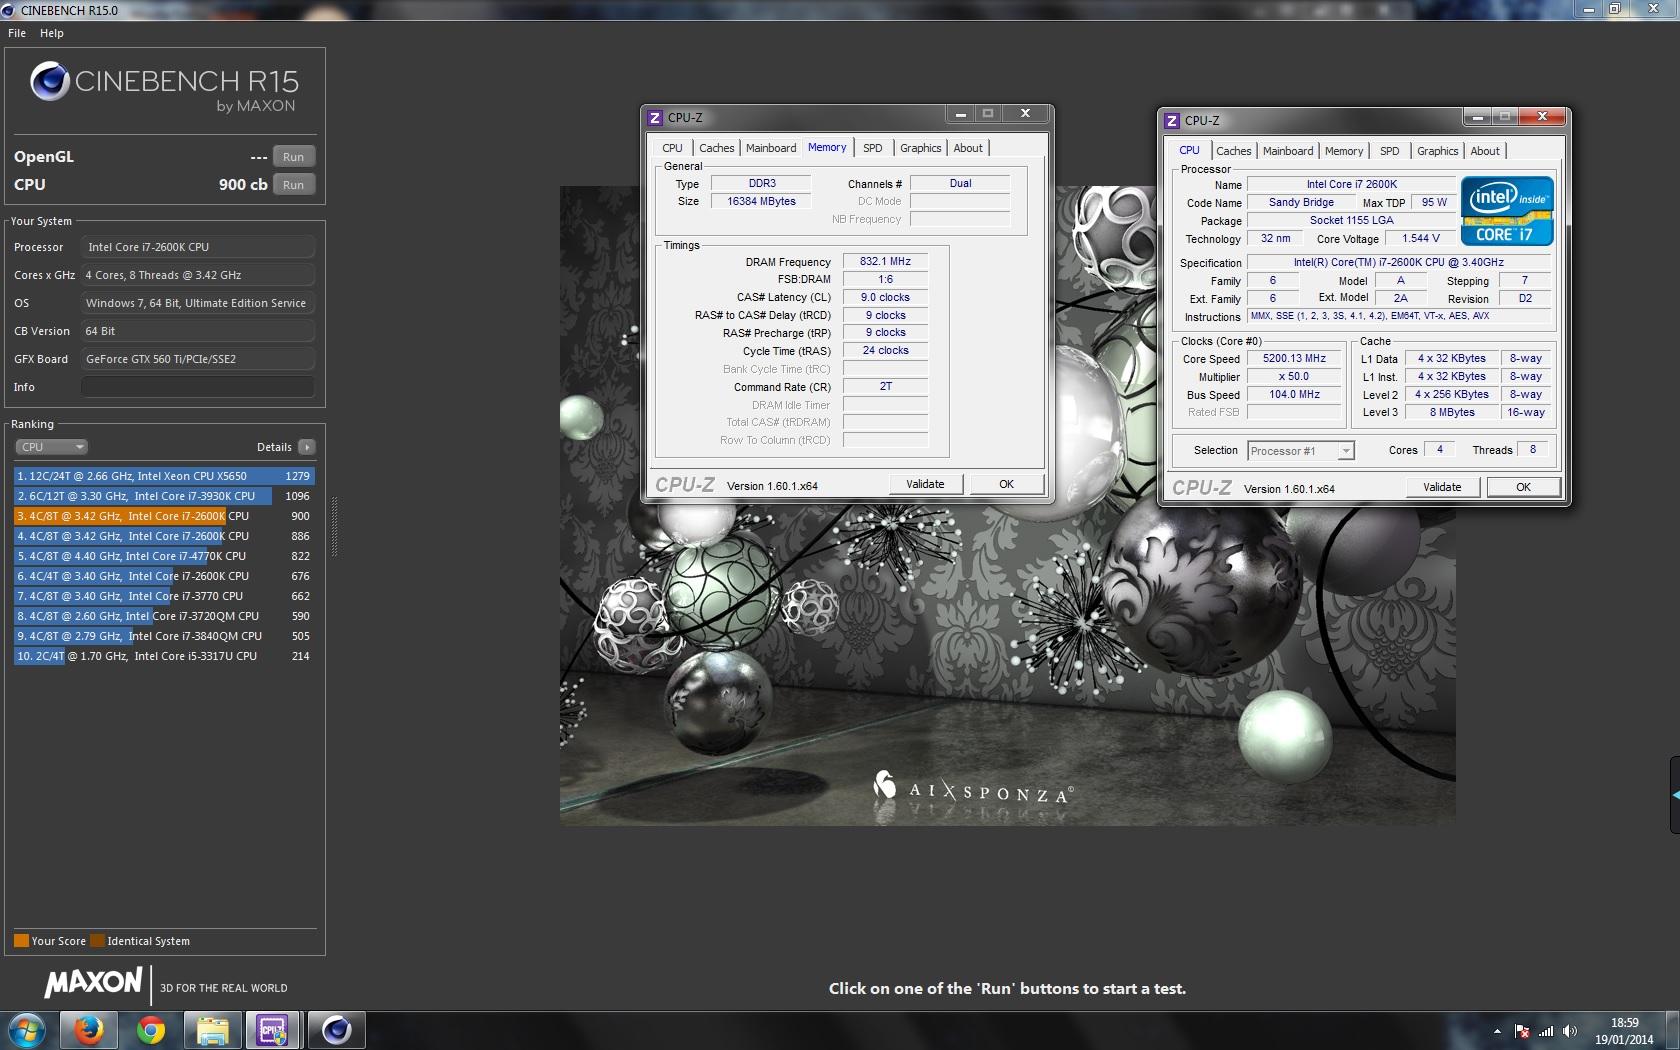Open the ranking CPU dropdown

51,447
